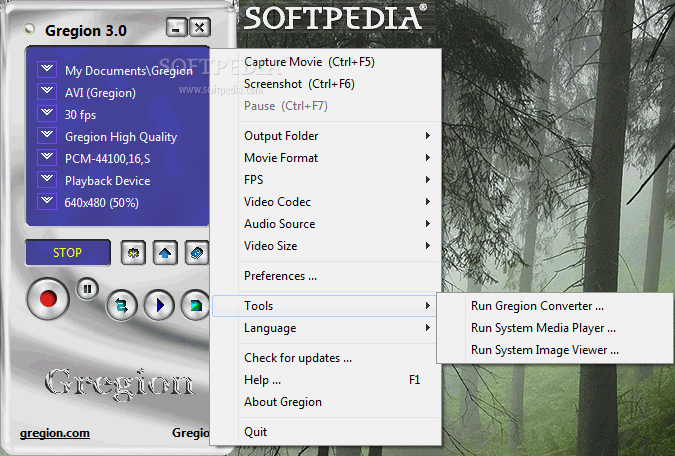This screenshot has width=675, height=456.
Task: Open the Movie Format submenu
Action: click(326, 158)
